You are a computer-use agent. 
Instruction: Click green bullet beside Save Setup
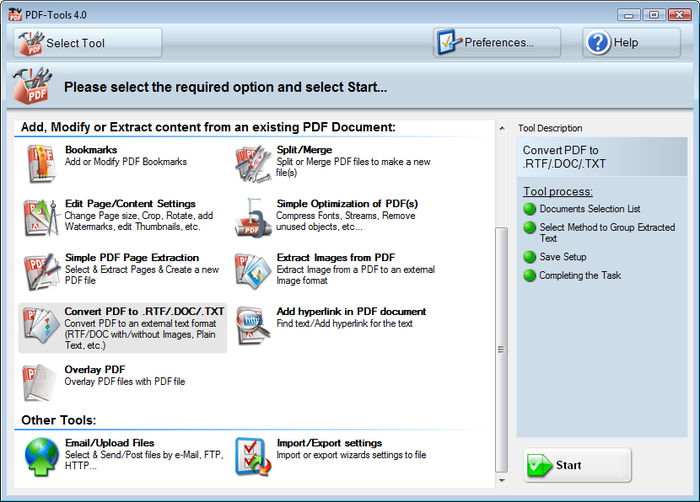point(529,257)
